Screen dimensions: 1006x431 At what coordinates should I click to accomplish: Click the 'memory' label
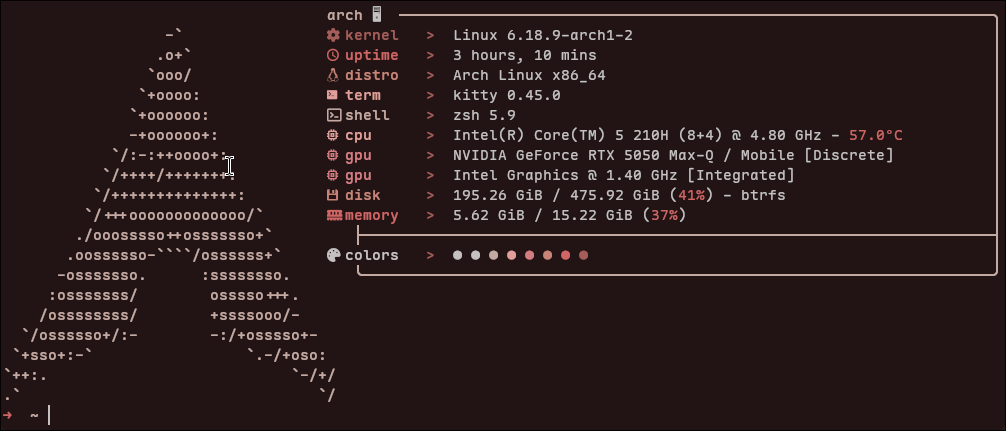tap(371, 216)
